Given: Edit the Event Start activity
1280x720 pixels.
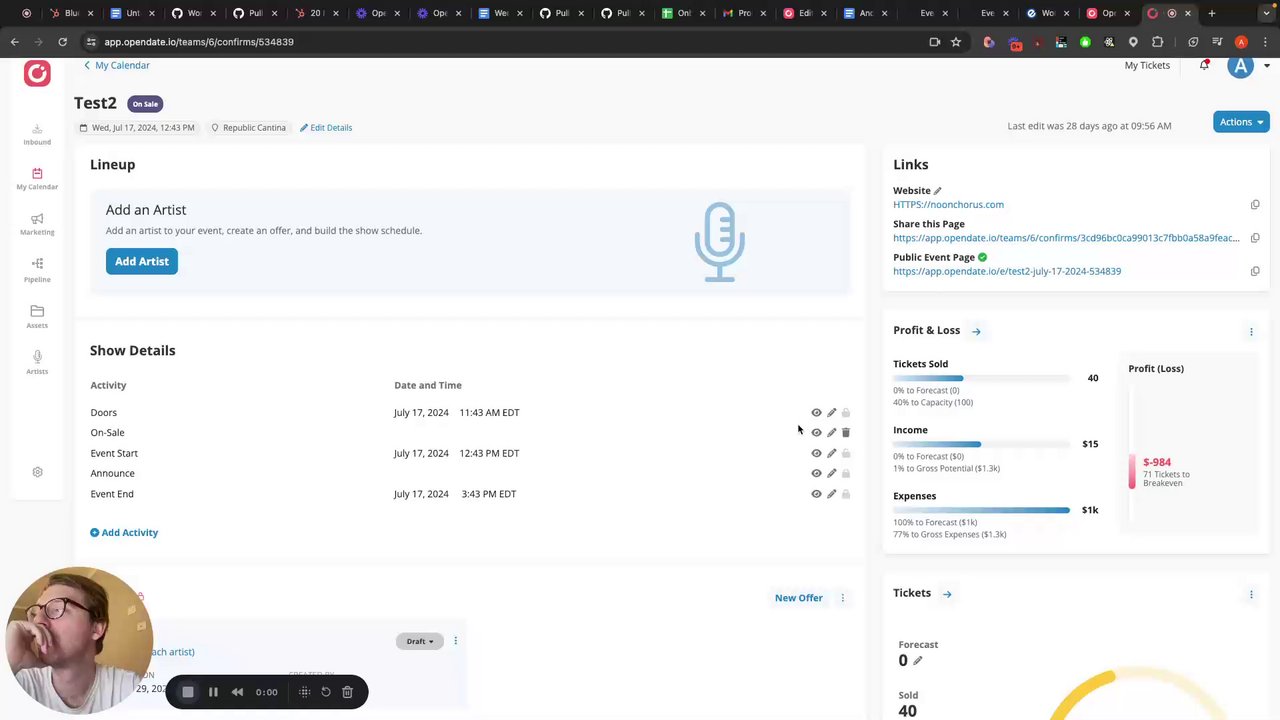Looking at the screenshot, I should (831, 453).
